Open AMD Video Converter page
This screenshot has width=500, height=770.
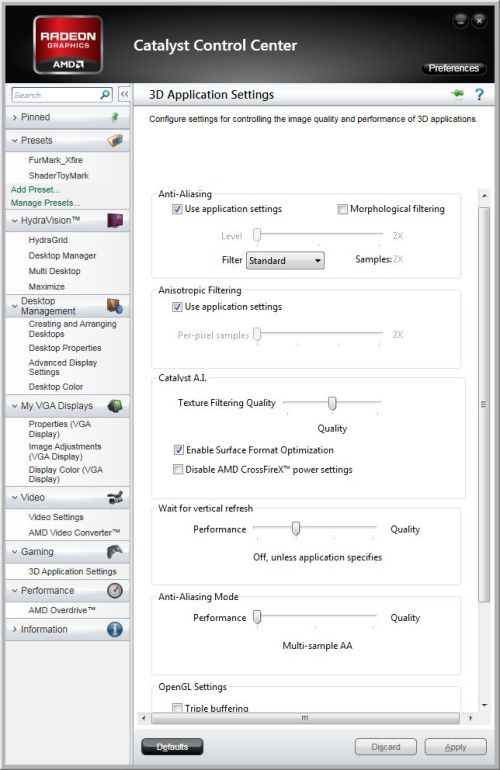(x=74, y=532)
